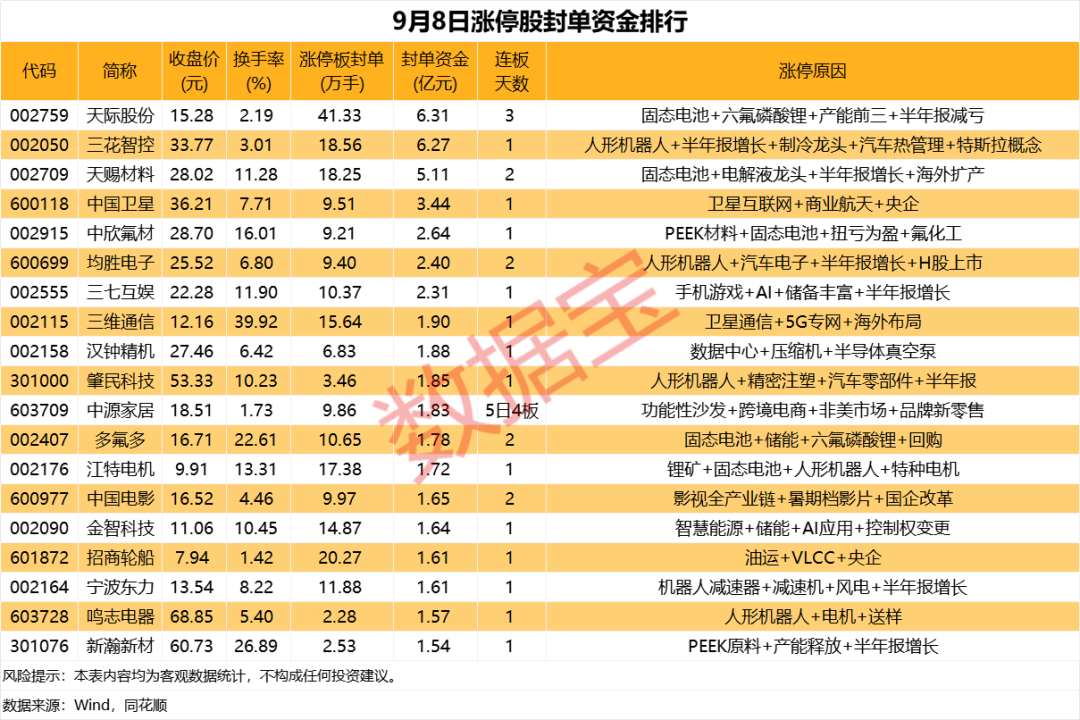The width and height of the screenshot is (1080, 720).
Task: Select stock name 均胜电子
Action: [120, 263]
